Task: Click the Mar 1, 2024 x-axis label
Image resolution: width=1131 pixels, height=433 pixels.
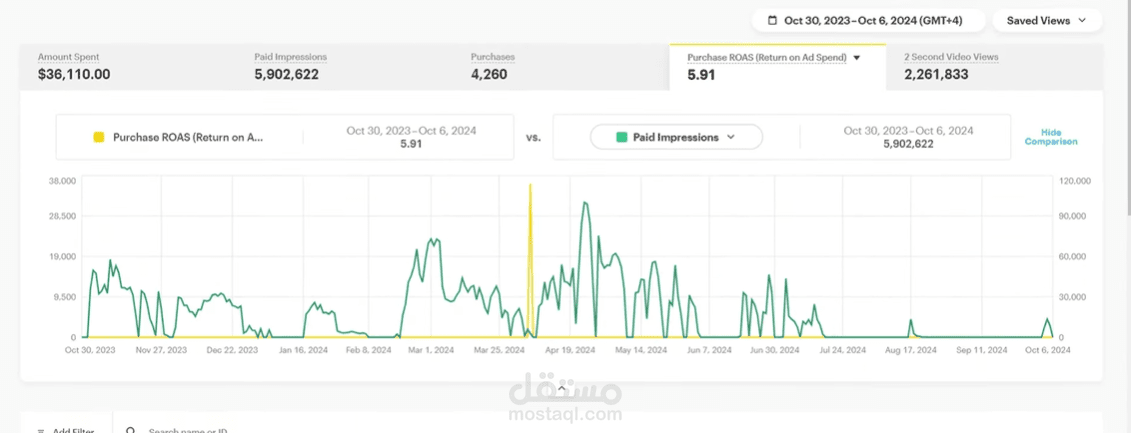Action: pyautogui.click(x=431, y=350)
